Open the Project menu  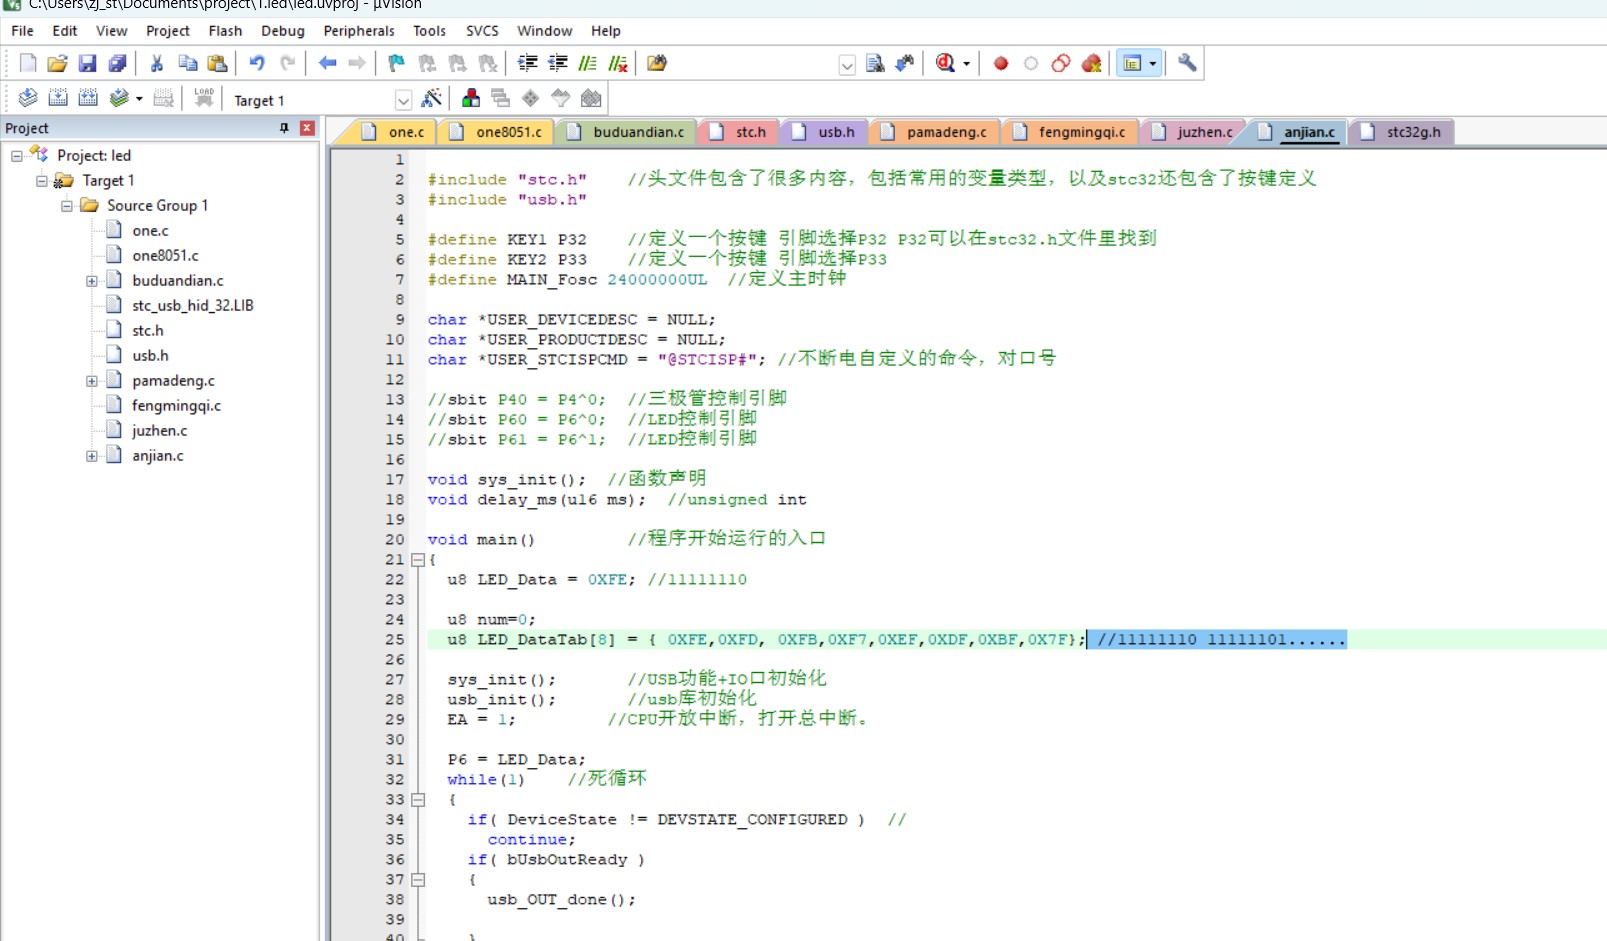(168, 31)
